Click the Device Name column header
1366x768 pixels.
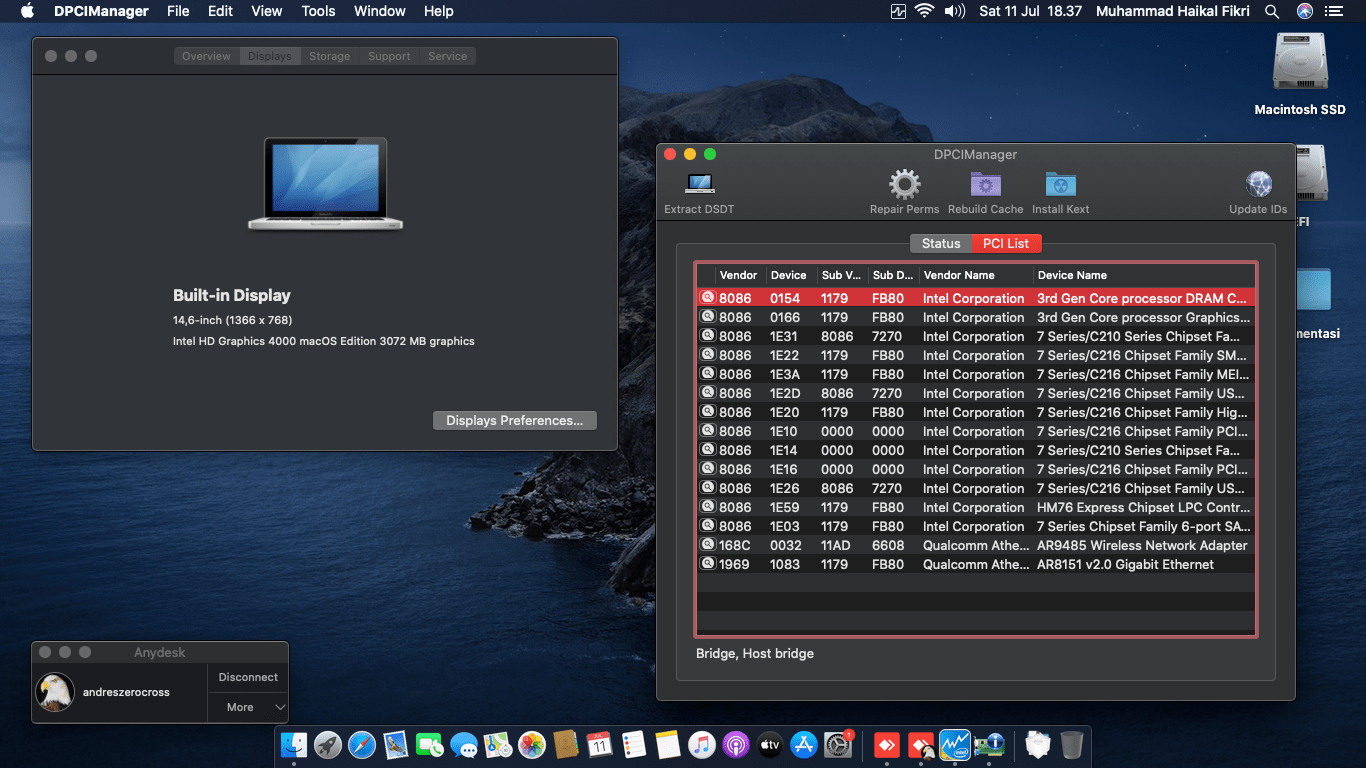(1144, 275)
